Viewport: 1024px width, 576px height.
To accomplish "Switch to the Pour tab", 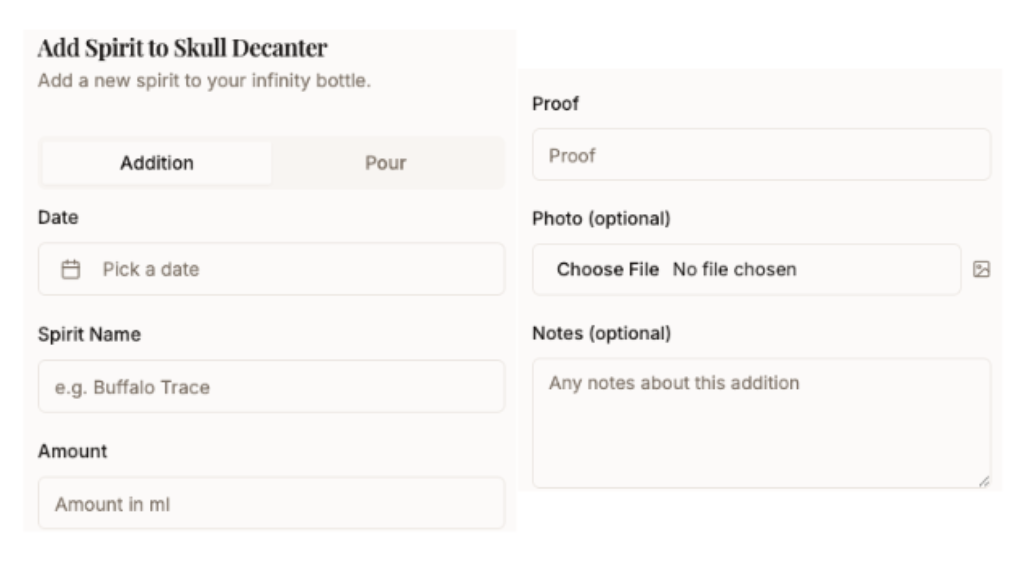I will pyautogui.click(x=385, y=163).
